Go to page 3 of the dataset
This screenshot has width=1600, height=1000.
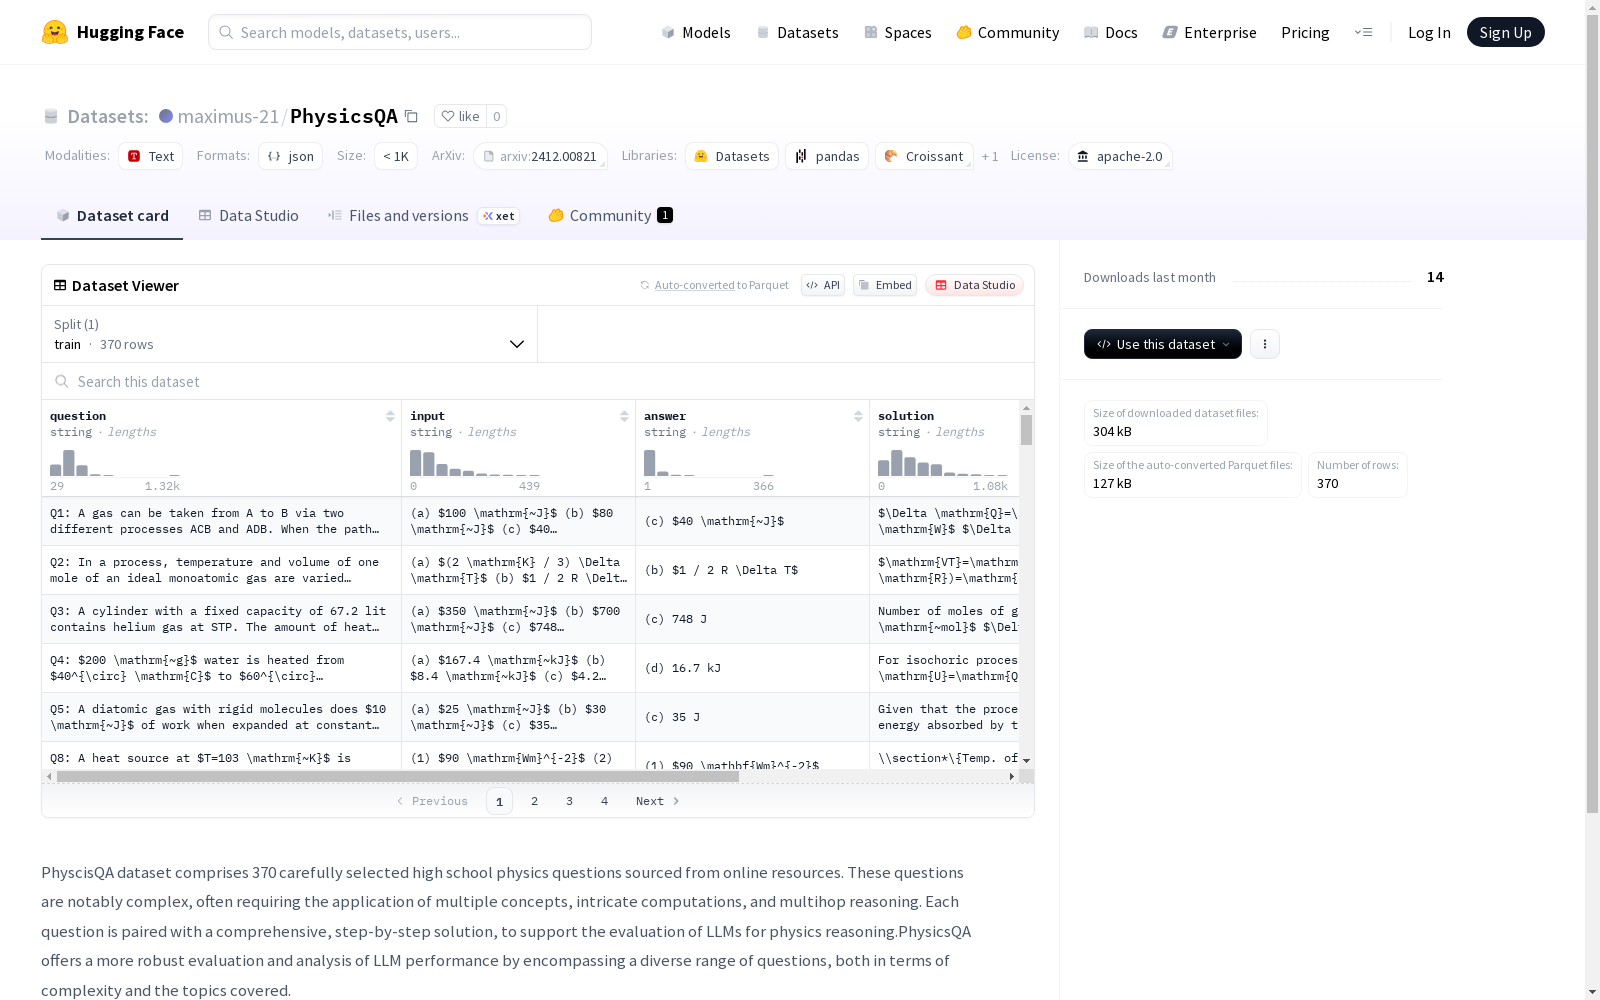(570, 801)
